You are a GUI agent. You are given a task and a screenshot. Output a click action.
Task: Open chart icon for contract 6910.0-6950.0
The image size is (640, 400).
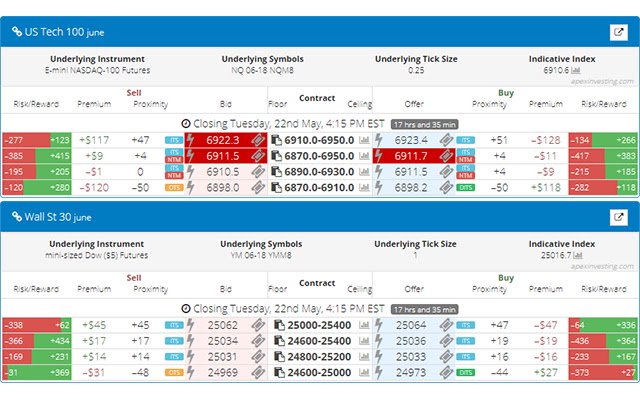click(364, 140)
